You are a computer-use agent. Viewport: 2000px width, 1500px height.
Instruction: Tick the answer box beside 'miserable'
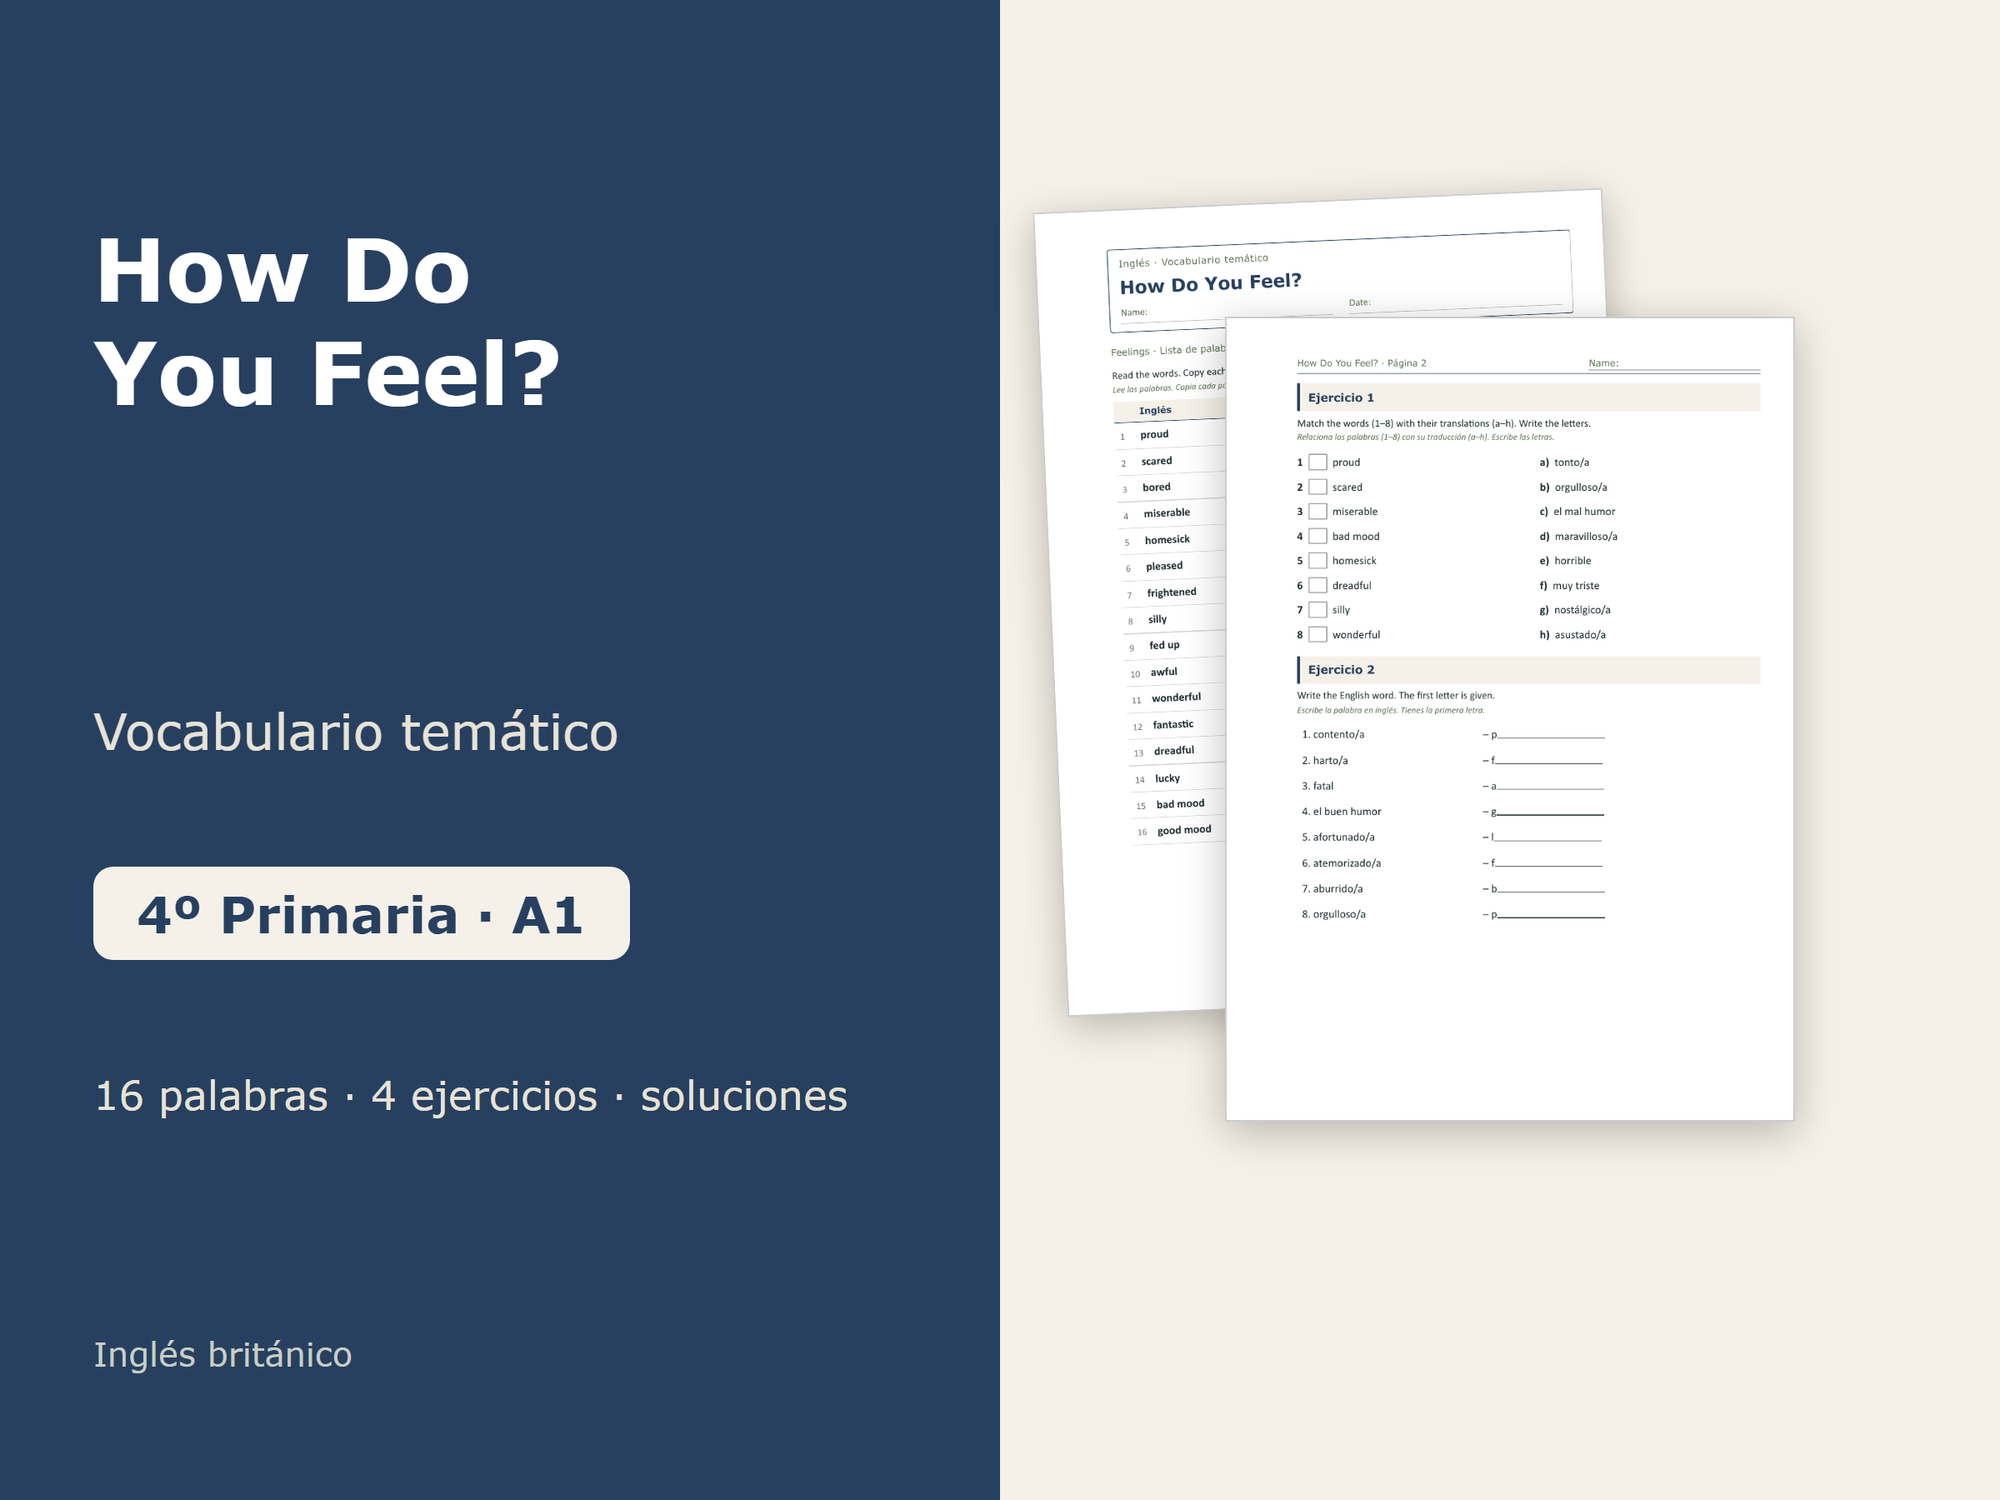pos(1318,511)
